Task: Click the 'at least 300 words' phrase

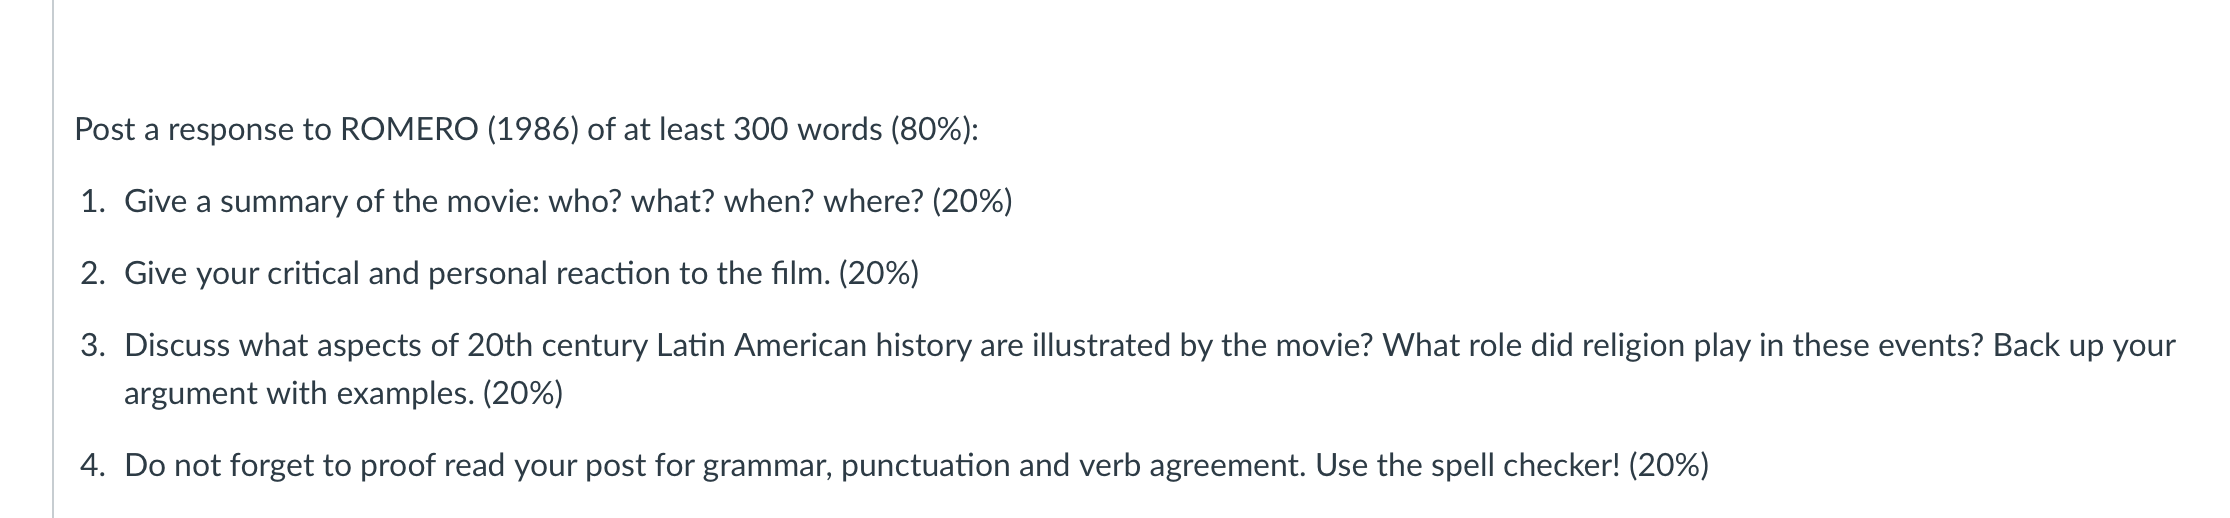Action: [753, 130]
